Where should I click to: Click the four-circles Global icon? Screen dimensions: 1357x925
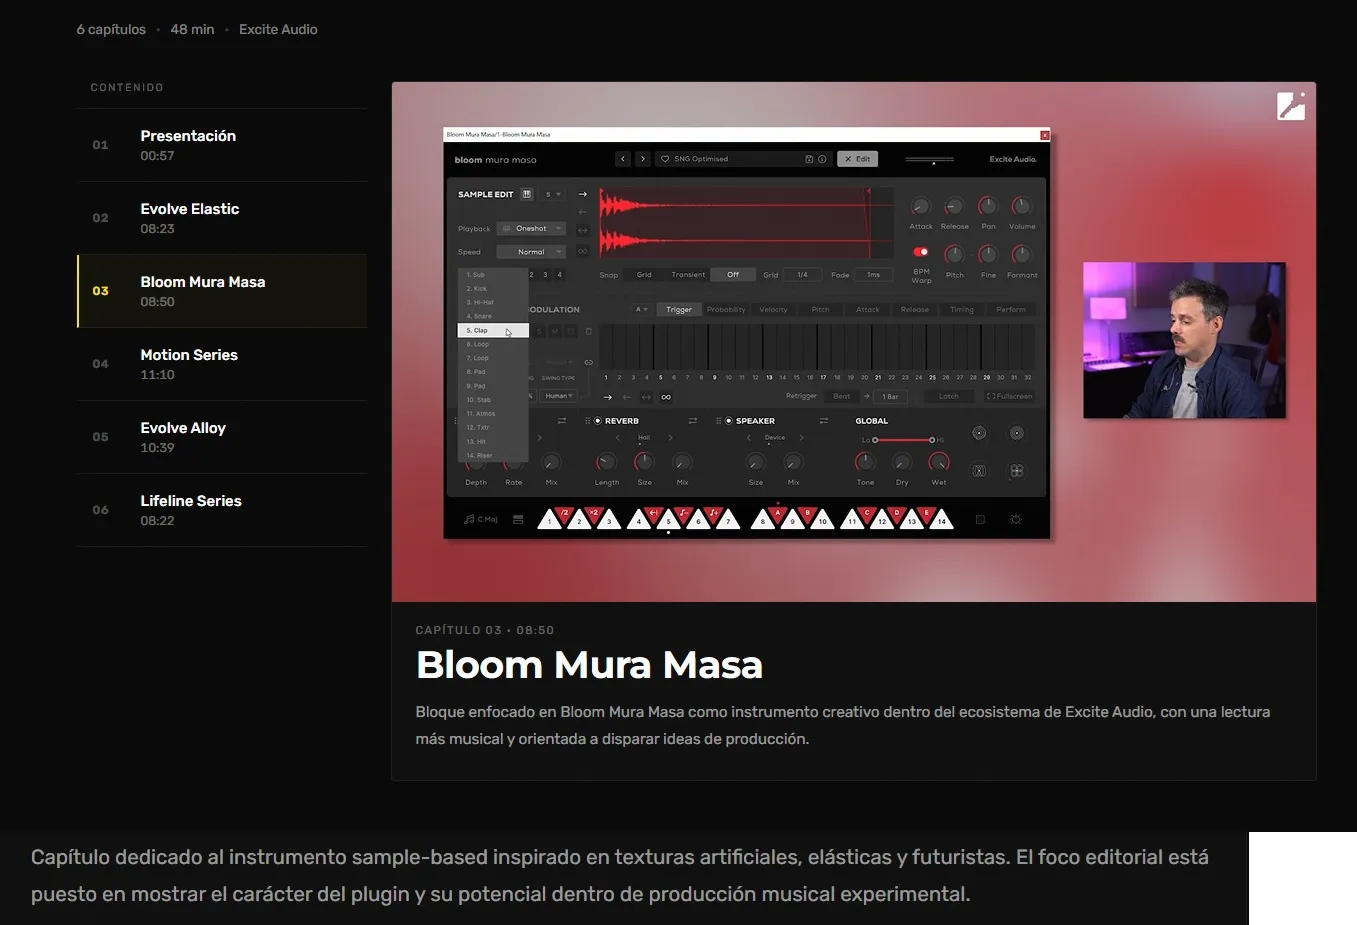[1016, 471]
